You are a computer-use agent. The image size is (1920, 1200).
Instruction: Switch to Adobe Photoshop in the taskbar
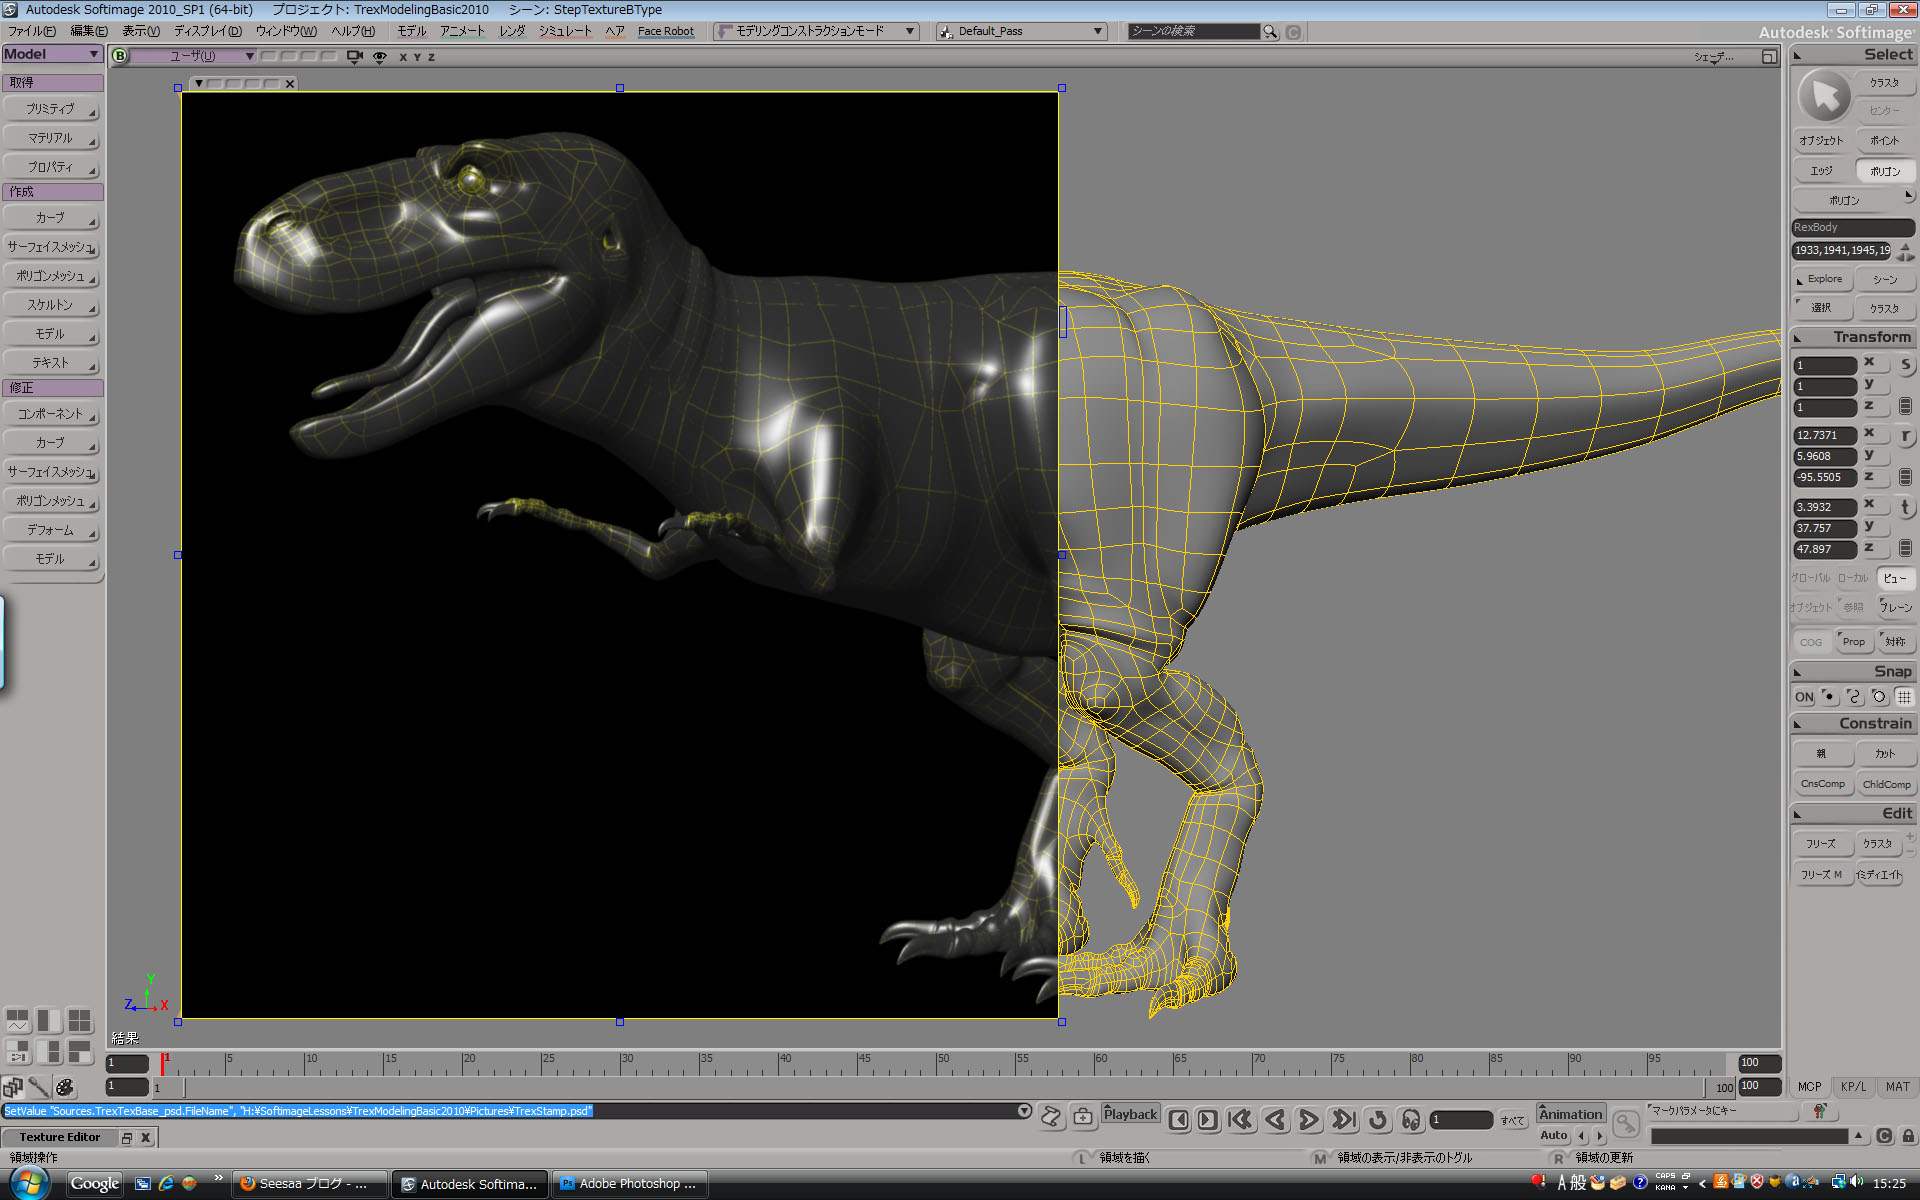coord(629,1183)
